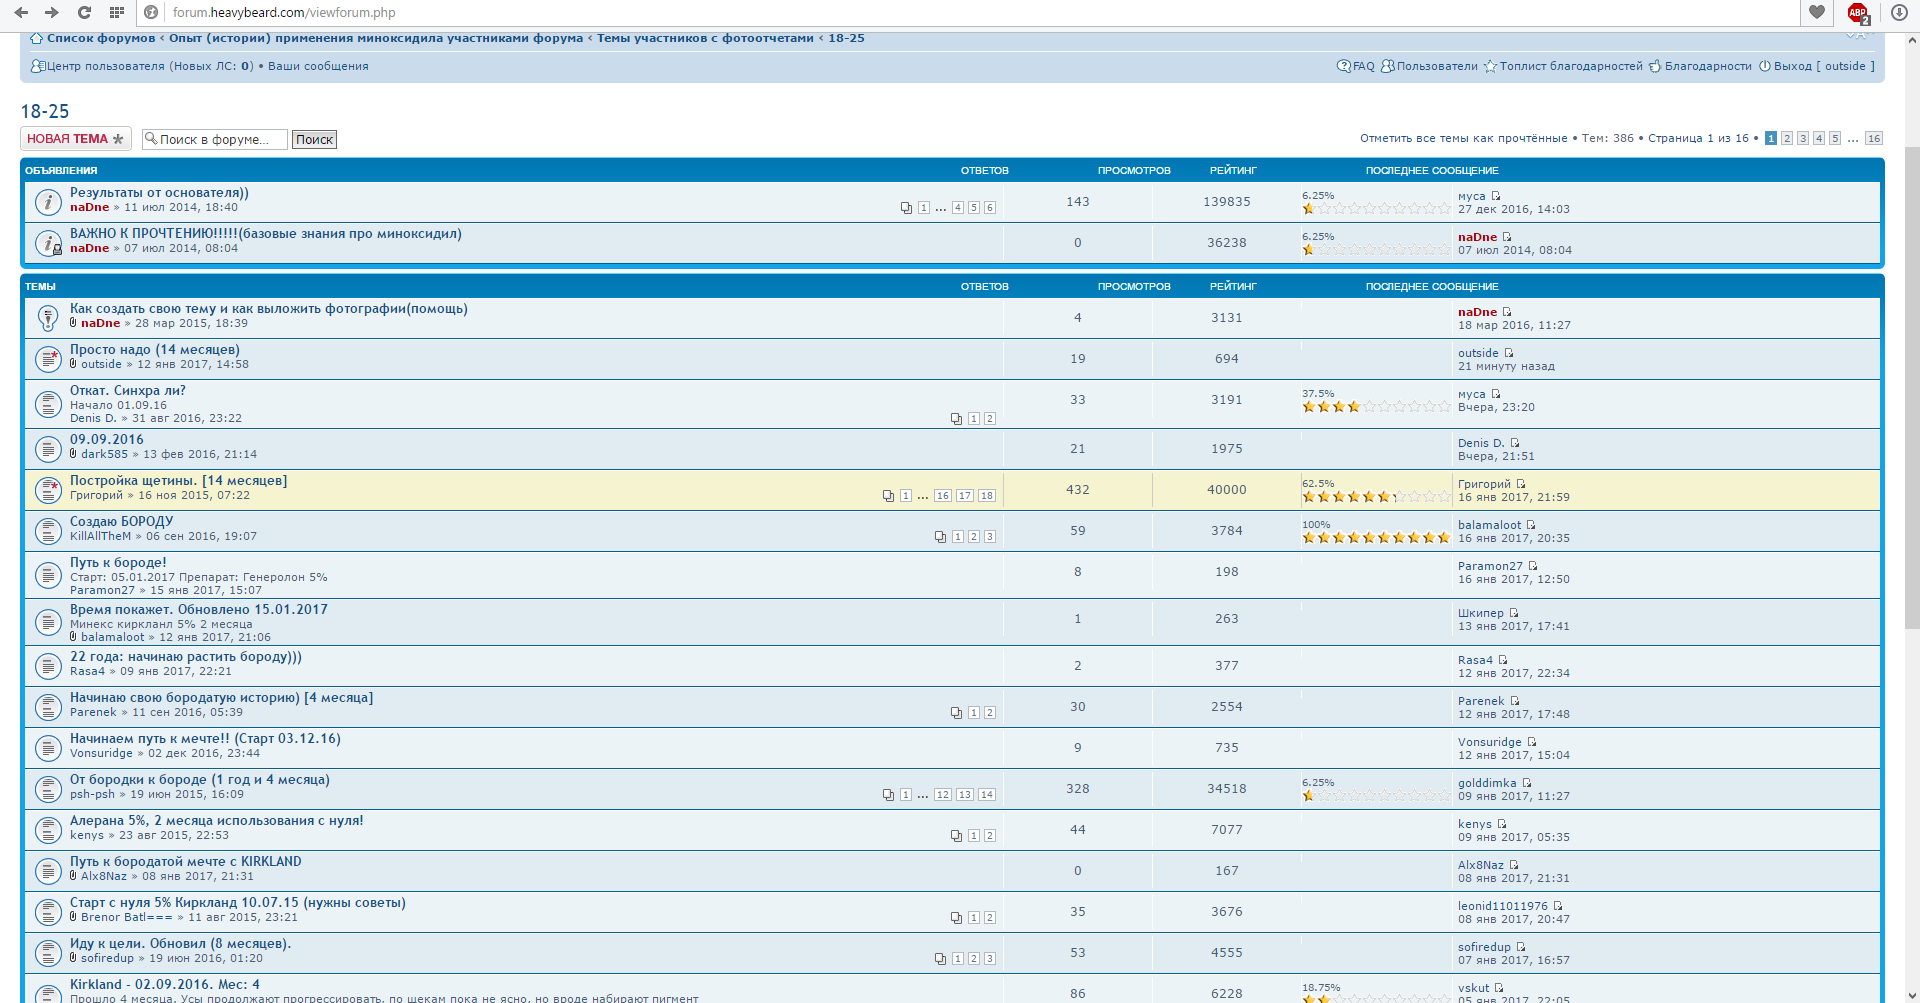Click the Поиск search button
Image resolution: width=1920 pixels, height=1003 pixels.
pyautogui.click(x=314, y=140)
